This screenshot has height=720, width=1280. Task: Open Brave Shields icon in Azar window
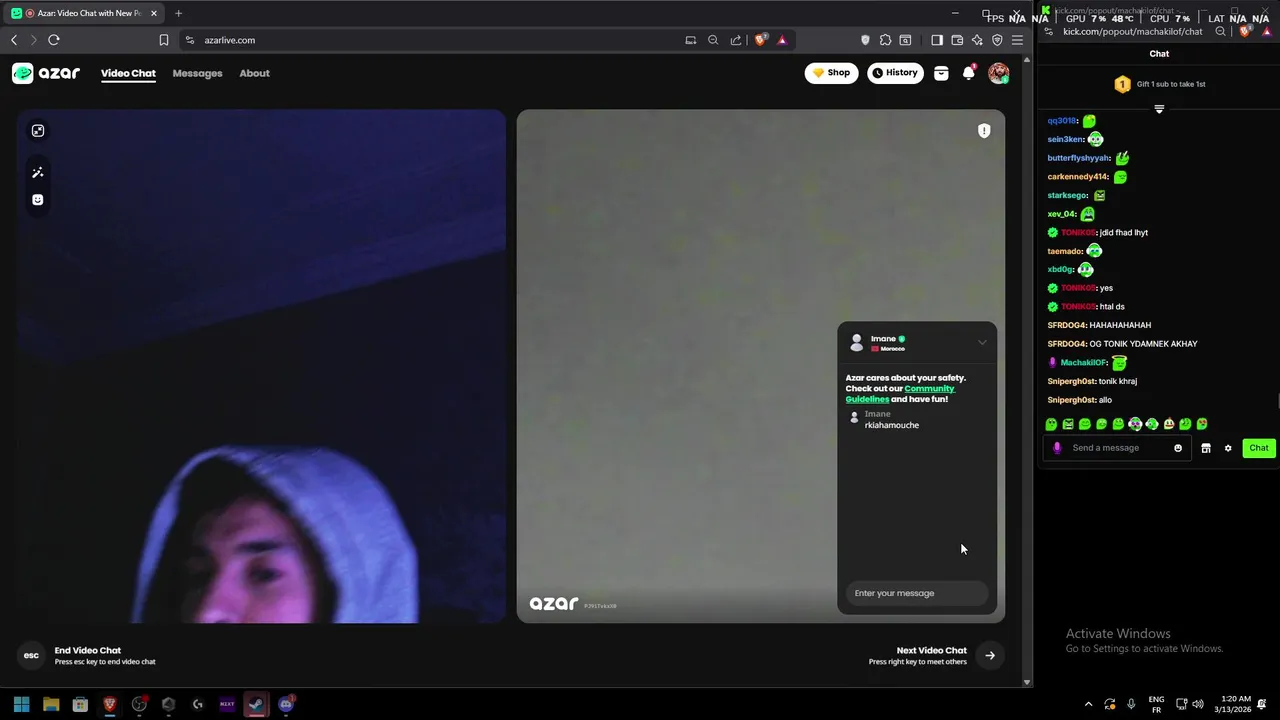(761, 40)
